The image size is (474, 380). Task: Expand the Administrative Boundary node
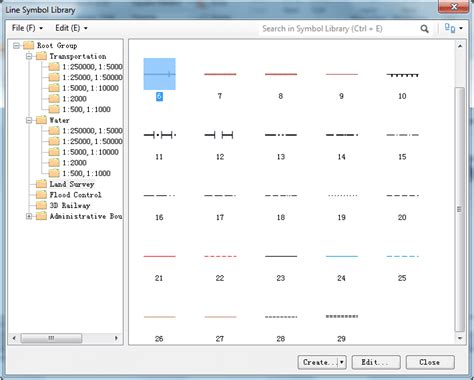[x=29, y=216]
